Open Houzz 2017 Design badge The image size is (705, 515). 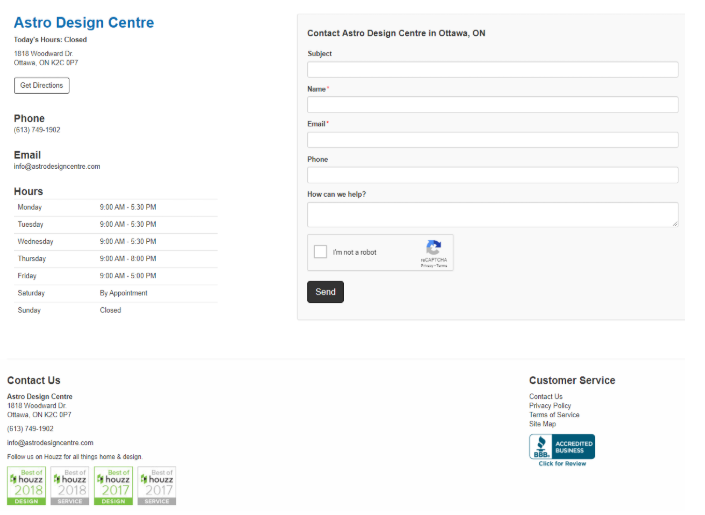point(113,486)
